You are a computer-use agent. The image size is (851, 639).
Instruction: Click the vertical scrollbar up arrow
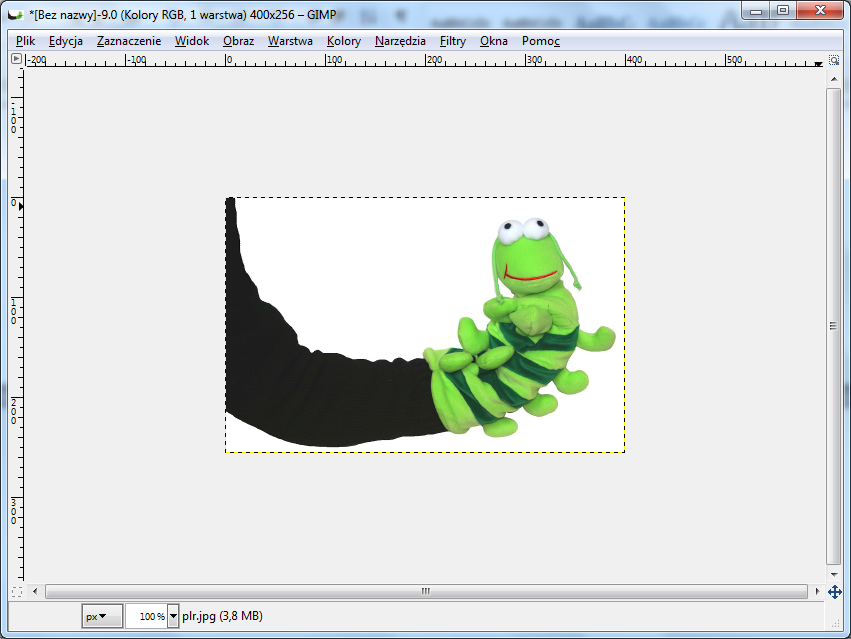tap(834, 79)
